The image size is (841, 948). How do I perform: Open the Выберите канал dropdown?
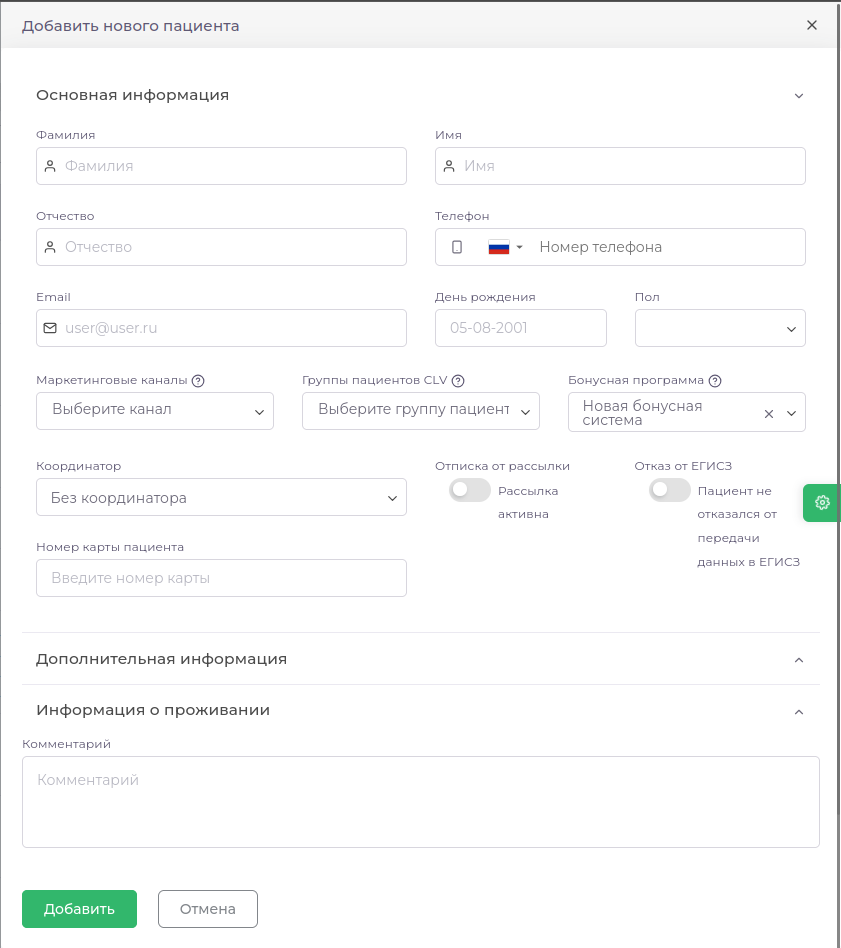[154, 411]
